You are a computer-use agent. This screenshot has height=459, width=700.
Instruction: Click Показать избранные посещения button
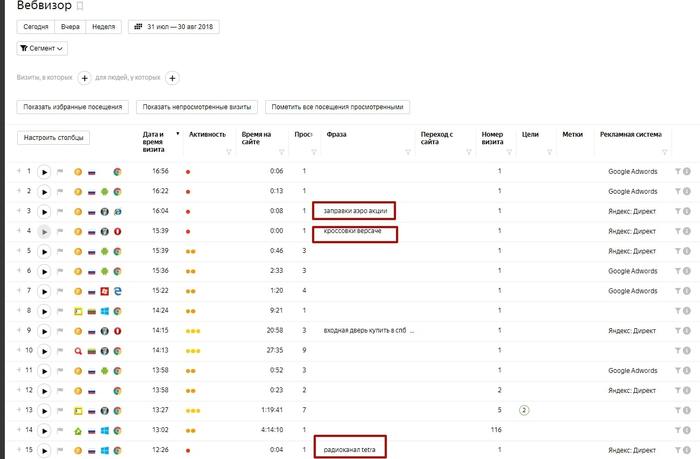click(x=73, y=107)
